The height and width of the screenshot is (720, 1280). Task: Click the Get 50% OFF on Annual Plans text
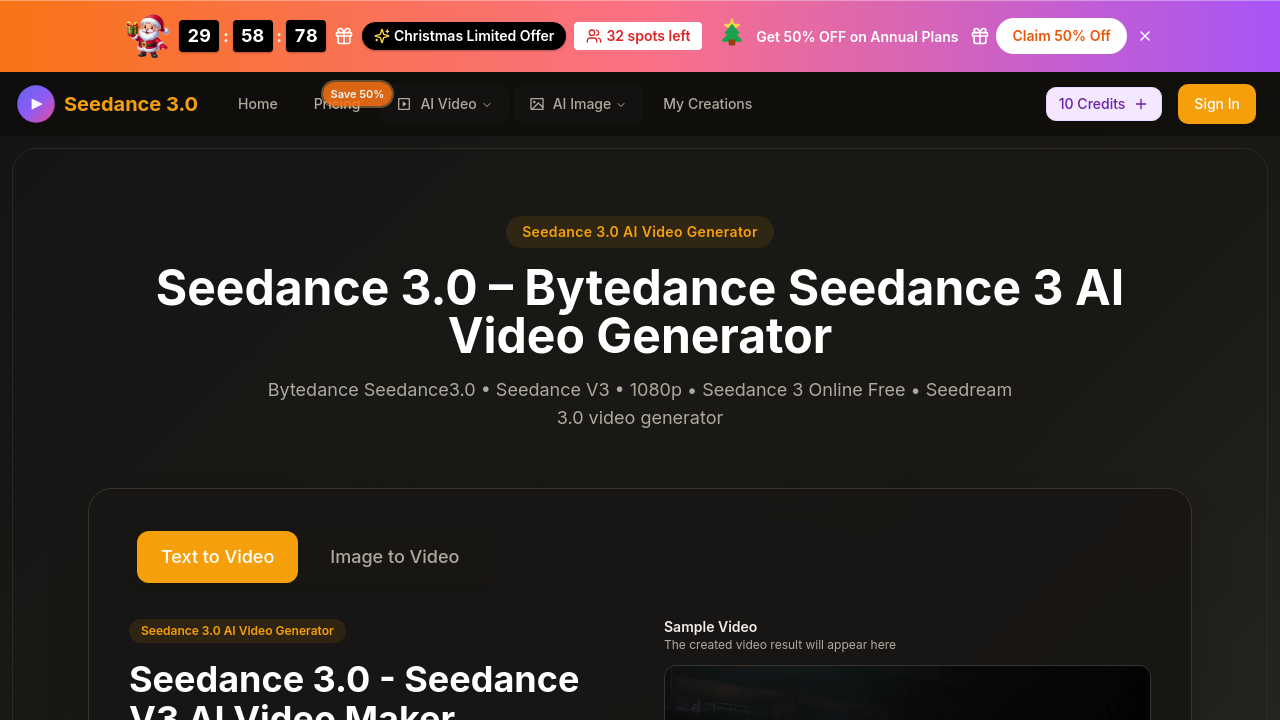pos(857,36)
